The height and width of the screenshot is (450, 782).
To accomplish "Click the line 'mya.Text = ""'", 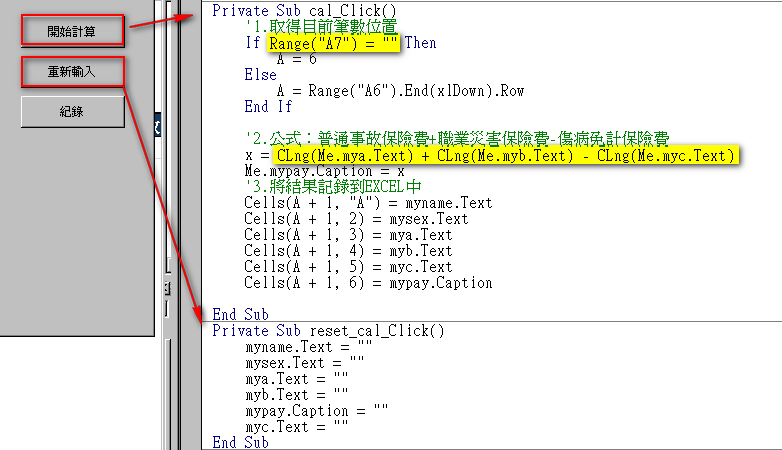I will click(297, 379).
